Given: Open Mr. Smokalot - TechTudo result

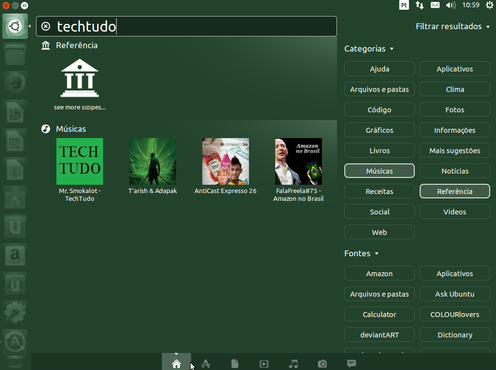Looking at the screenshot, I should (x=80, y=170).
